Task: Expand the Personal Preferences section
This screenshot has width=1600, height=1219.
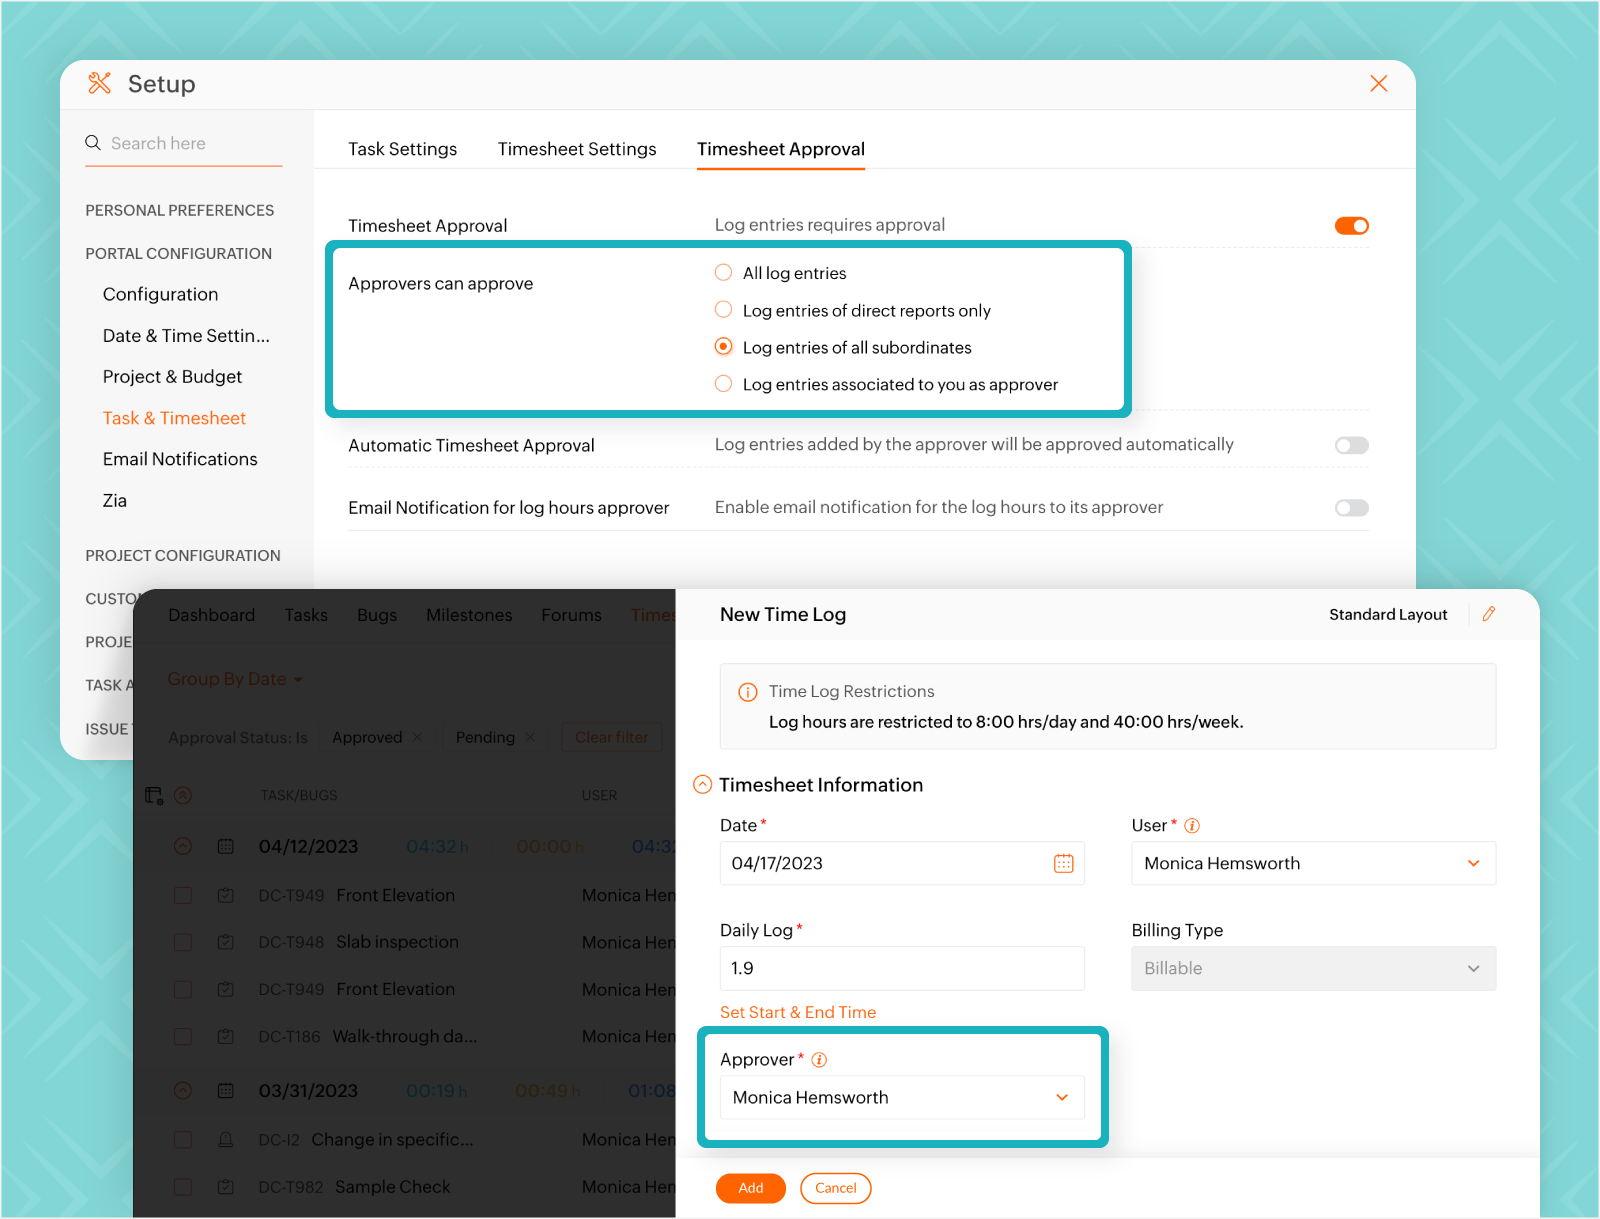Action: 180,210
